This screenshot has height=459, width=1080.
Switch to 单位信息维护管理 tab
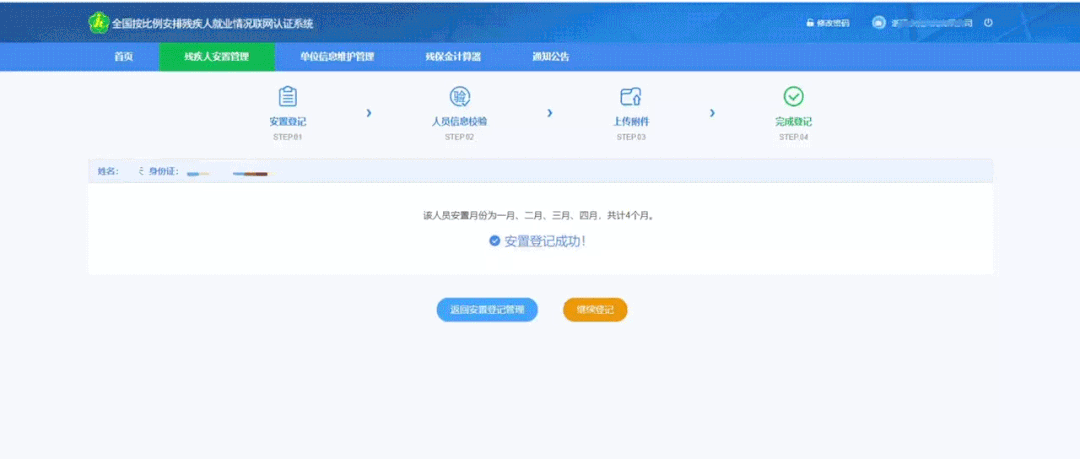pos(337,57)
